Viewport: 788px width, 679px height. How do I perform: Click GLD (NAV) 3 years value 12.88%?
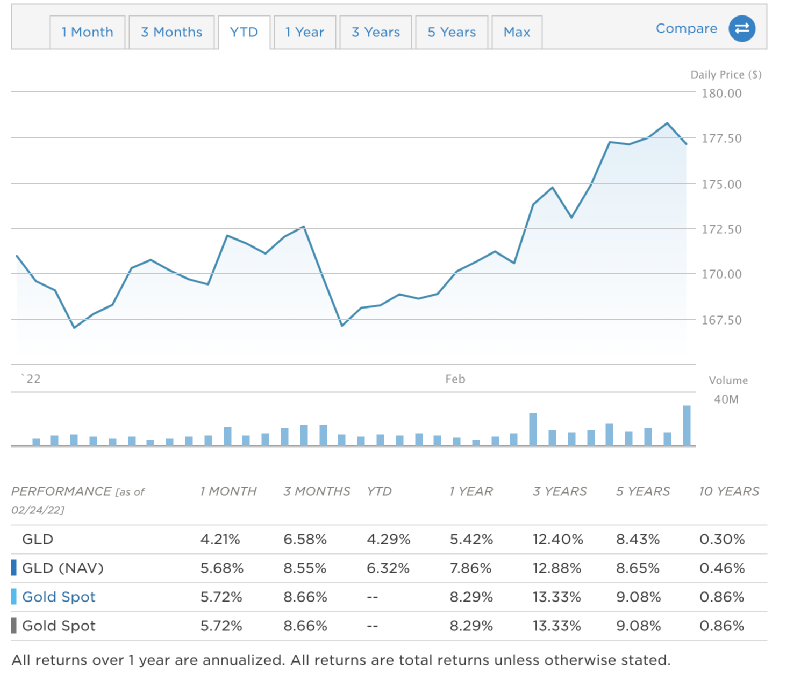click(557, 568)
